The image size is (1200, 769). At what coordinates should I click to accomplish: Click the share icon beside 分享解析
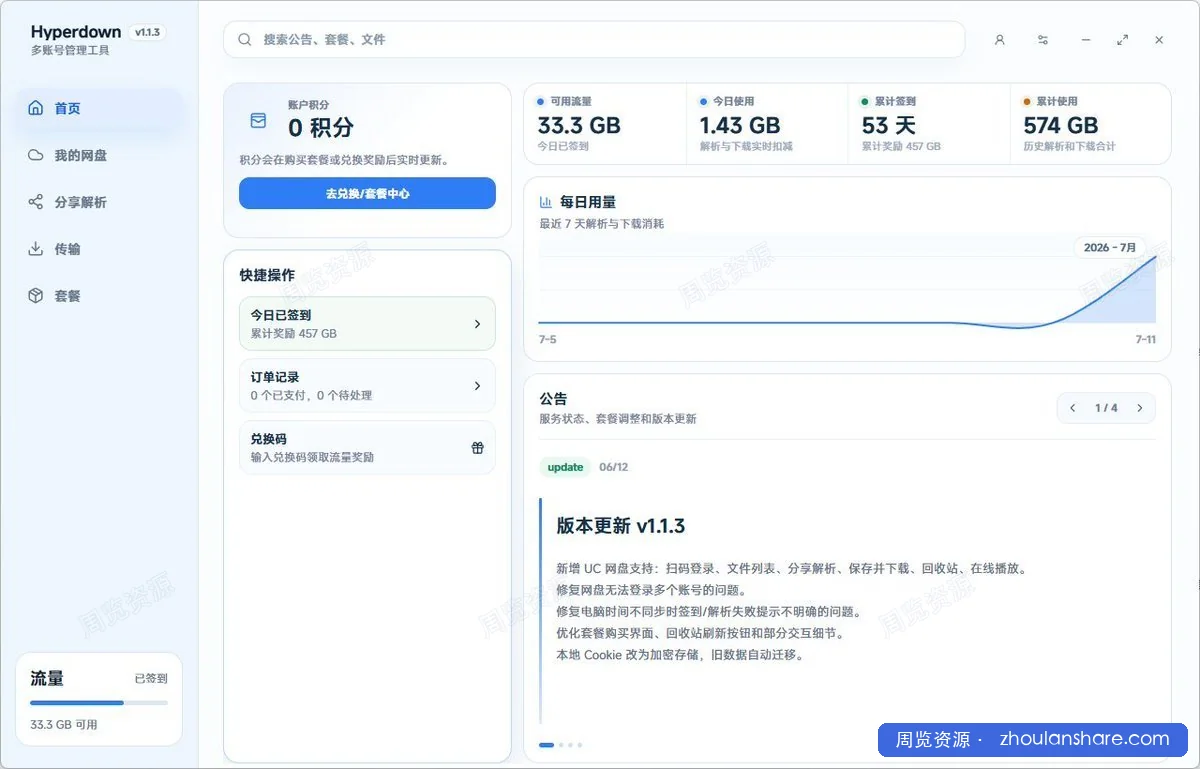pos(36,202)
